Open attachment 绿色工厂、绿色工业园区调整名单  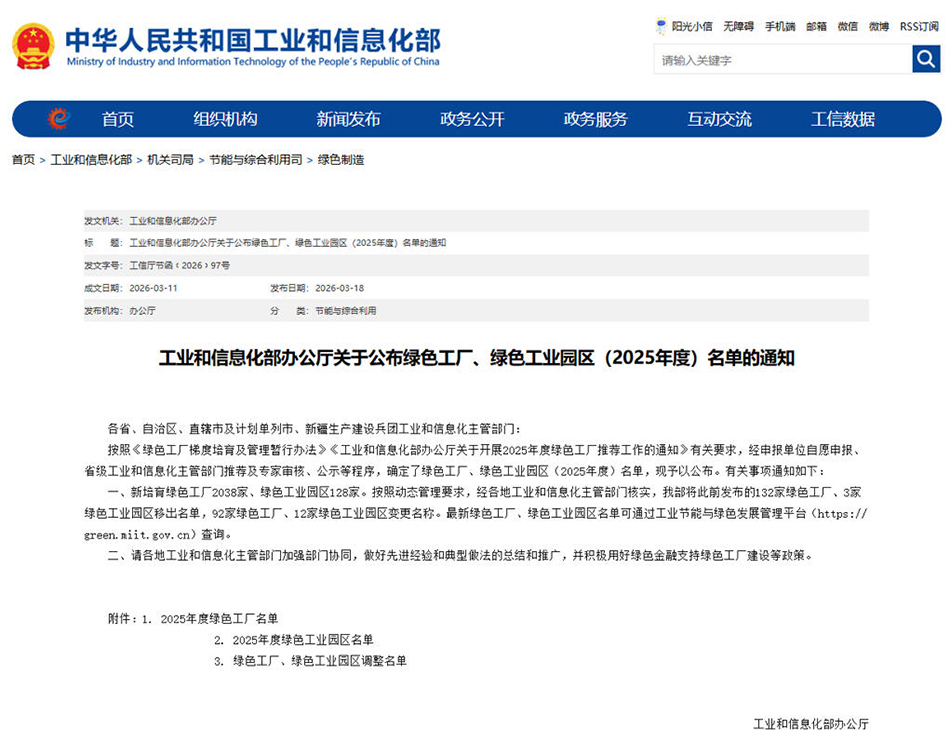tap(319, 661)
